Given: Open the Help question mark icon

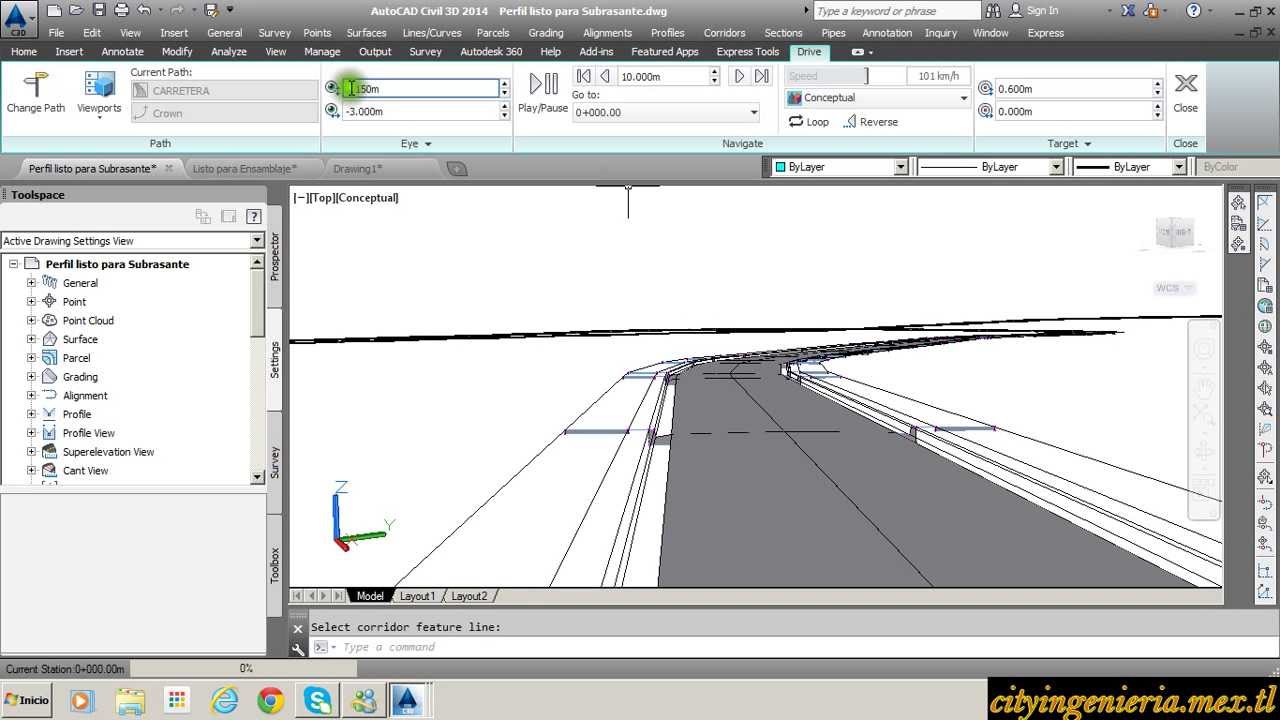Looking at the screenshot, I should (1193, 10).
